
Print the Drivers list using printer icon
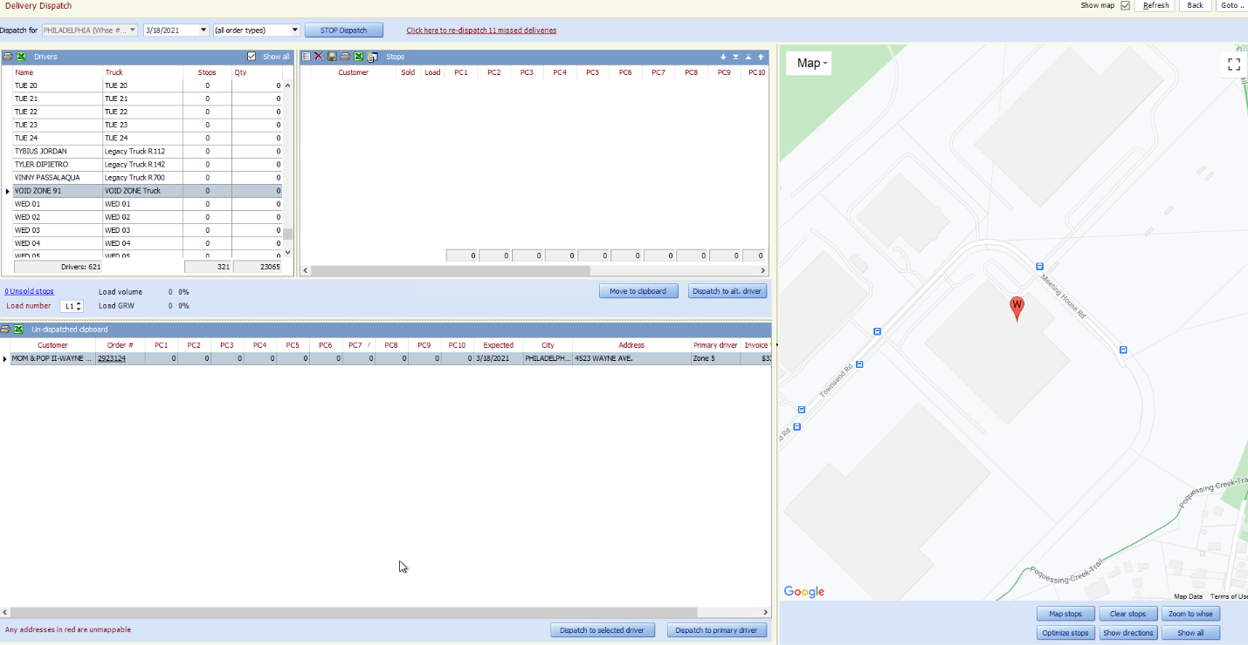click(7, 57)
